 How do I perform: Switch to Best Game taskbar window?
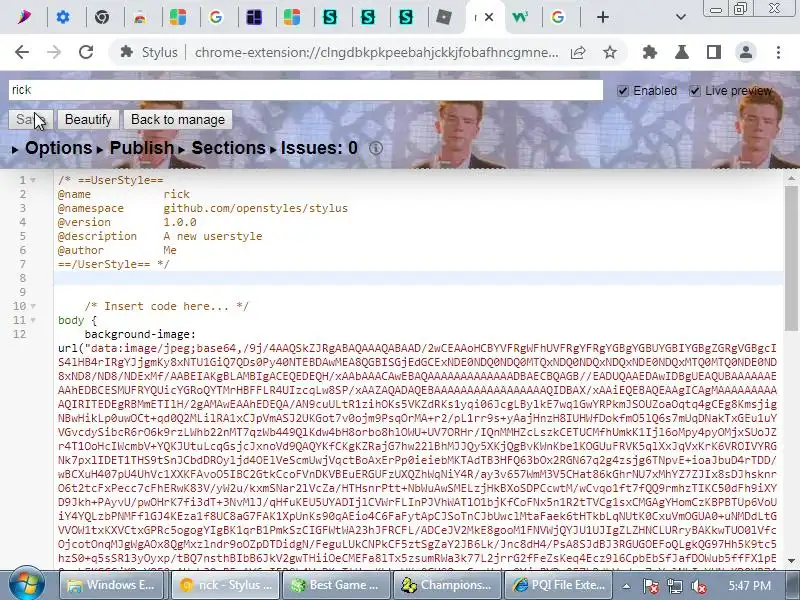pyautogui.click(x=336, y=585)
